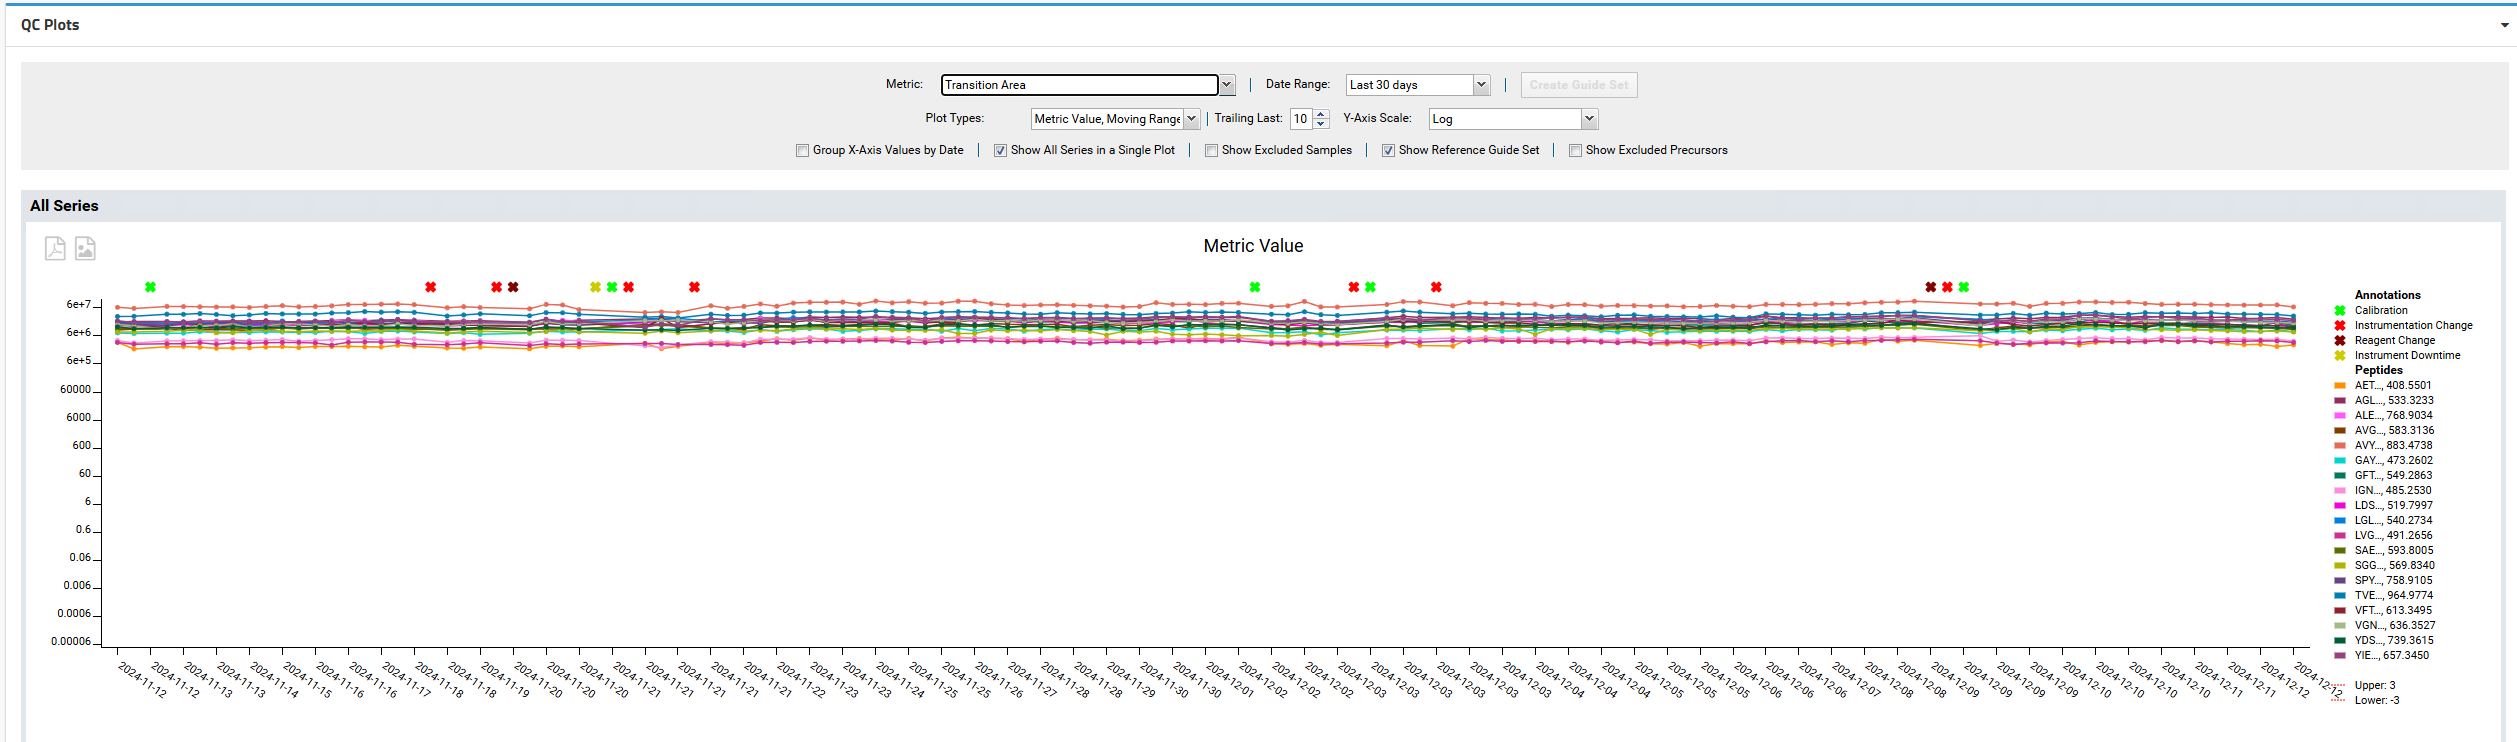Increase the Trailing Last value
Screen dimensions: 2517x742
(x=1321, y=114)
